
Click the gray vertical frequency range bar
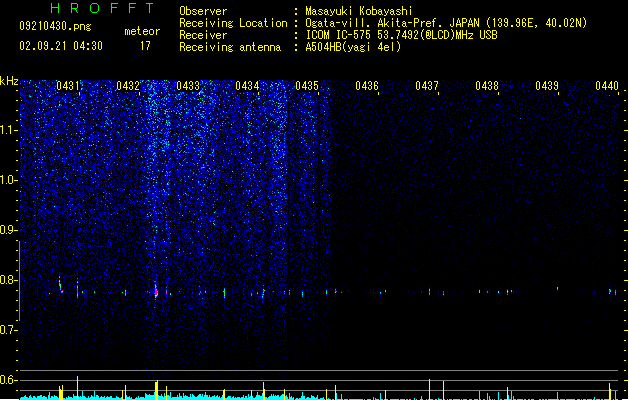pyautogui.click(x=20, y=280)
